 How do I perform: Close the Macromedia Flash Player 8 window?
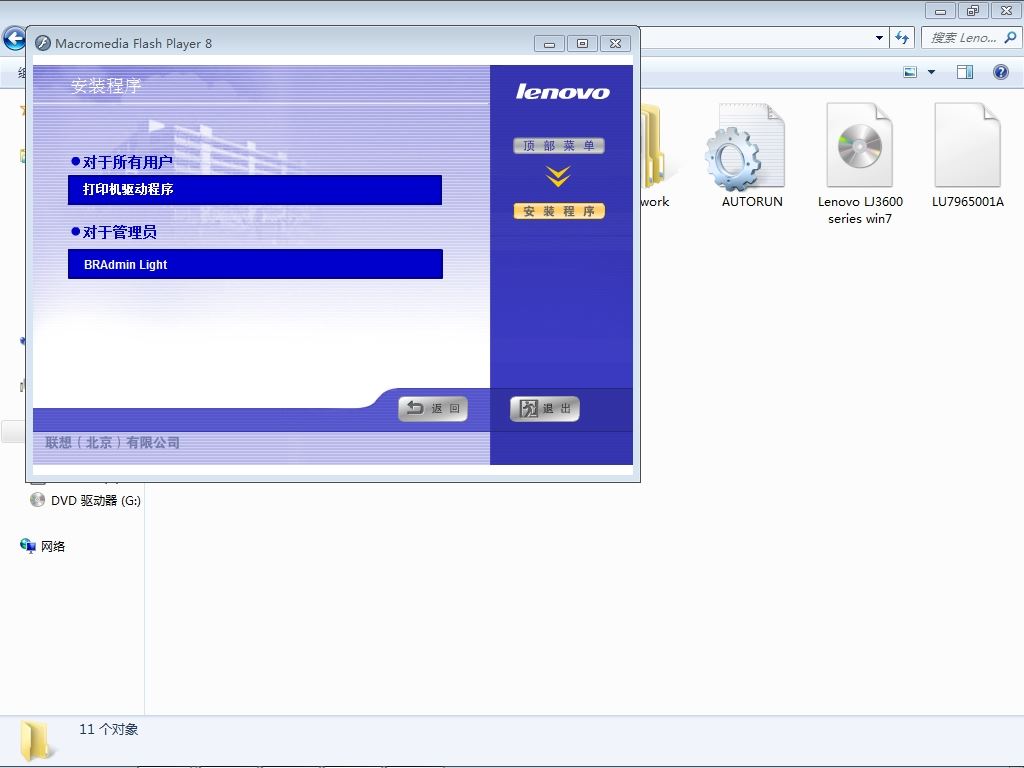pos(615,44)
